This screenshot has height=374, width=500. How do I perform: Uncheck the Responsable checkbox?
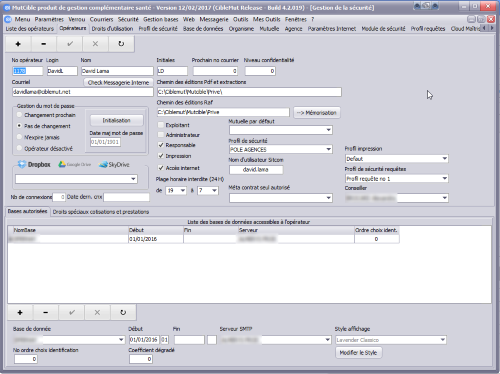[x=161, y=145]
